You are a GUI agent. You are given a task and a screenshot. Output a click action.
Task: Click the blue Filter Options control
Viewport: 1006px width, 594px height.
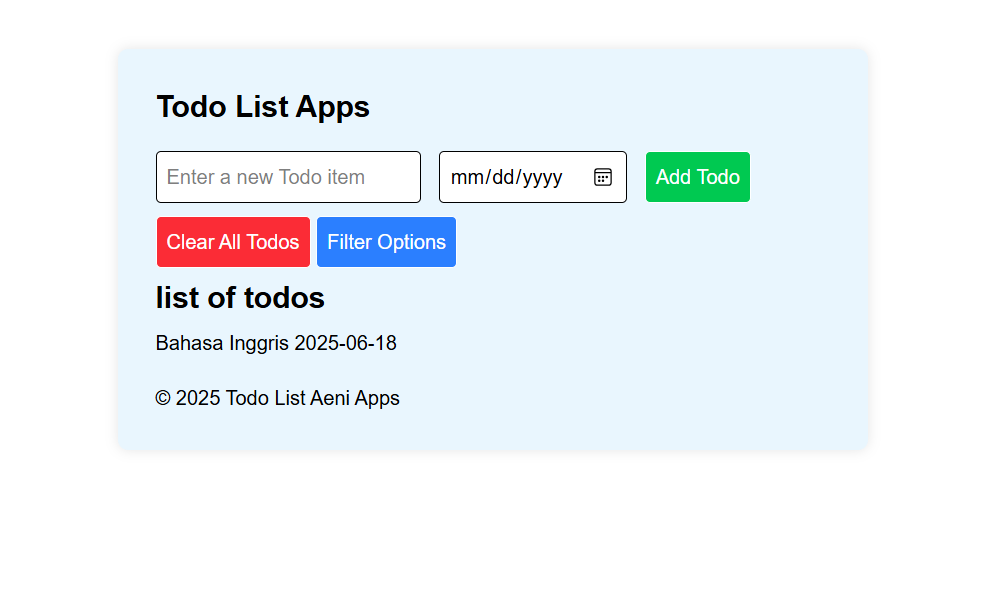(x=386, y=242)
